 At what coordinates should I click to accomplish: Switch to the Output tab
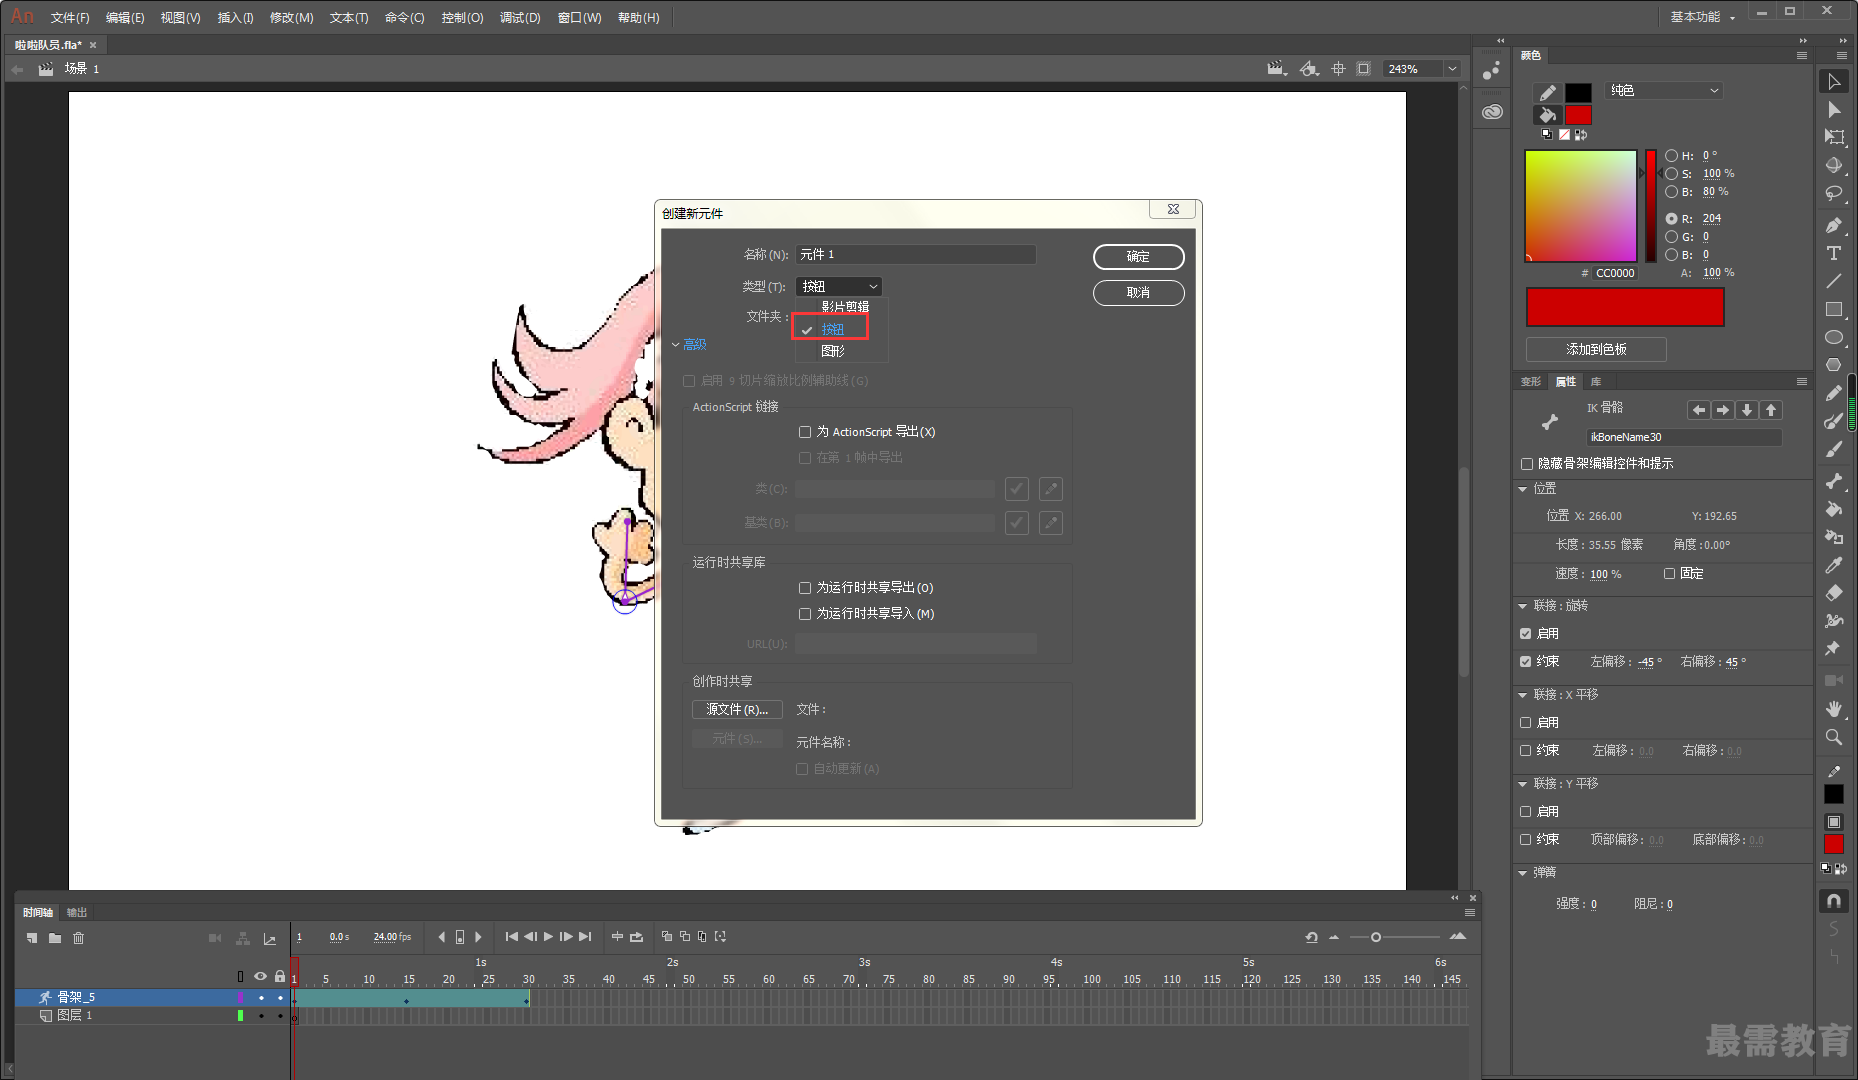(x=77, y=913)
